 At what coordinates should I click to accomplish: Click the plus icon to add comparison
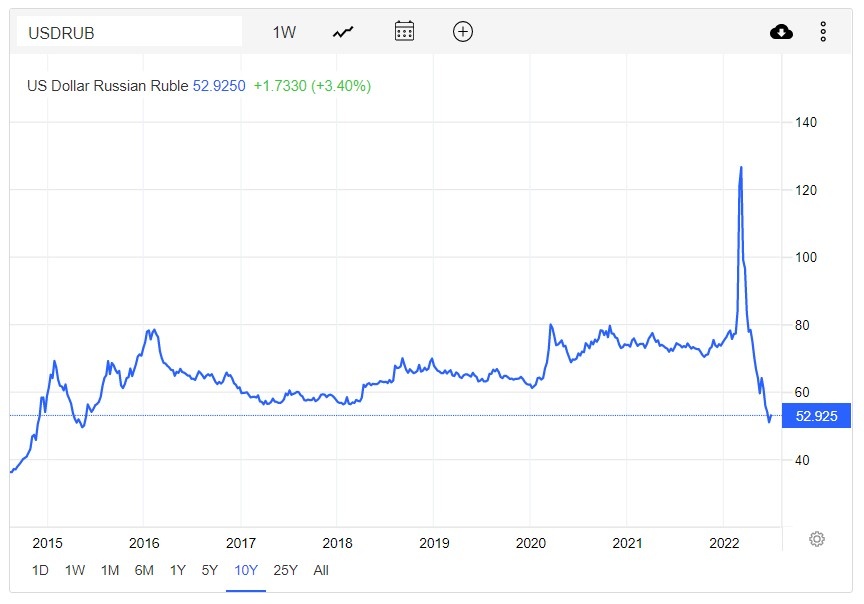[x=462, y=31]
